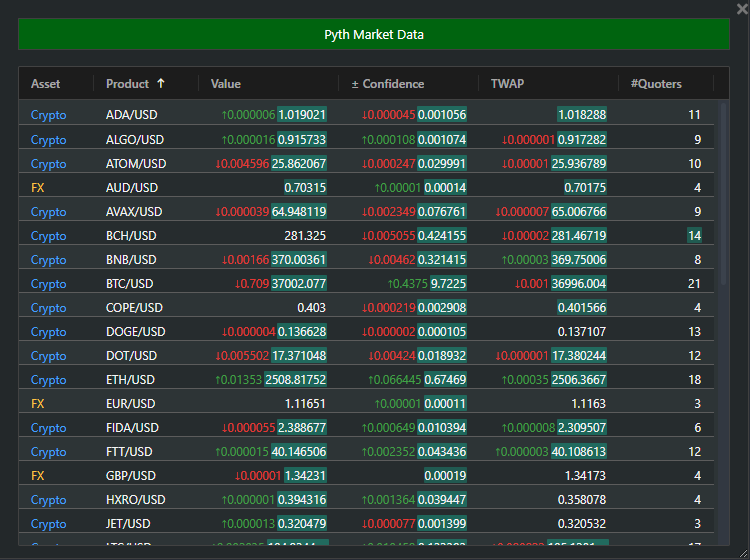The width and height of the screenshot is (750, 560).
Task: Click the BTC/USD value change ↓0.709
Action: (252, 284)
